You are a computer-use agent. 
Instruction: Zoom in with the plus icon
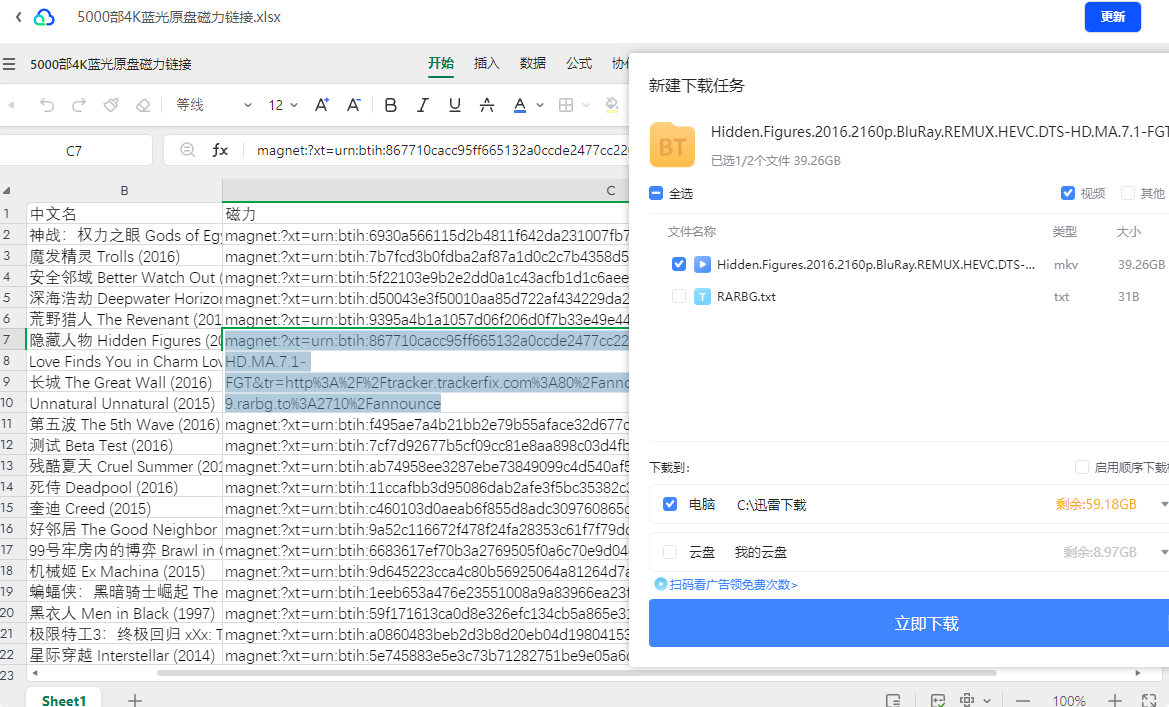point(1115,700)
